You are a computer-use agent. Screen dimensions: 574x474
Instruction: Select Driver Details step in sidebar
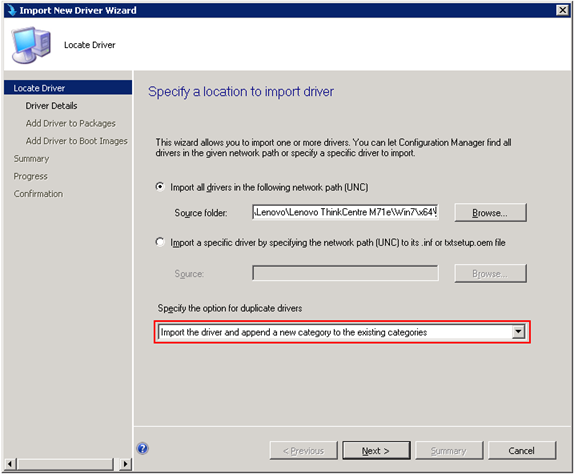51,106
